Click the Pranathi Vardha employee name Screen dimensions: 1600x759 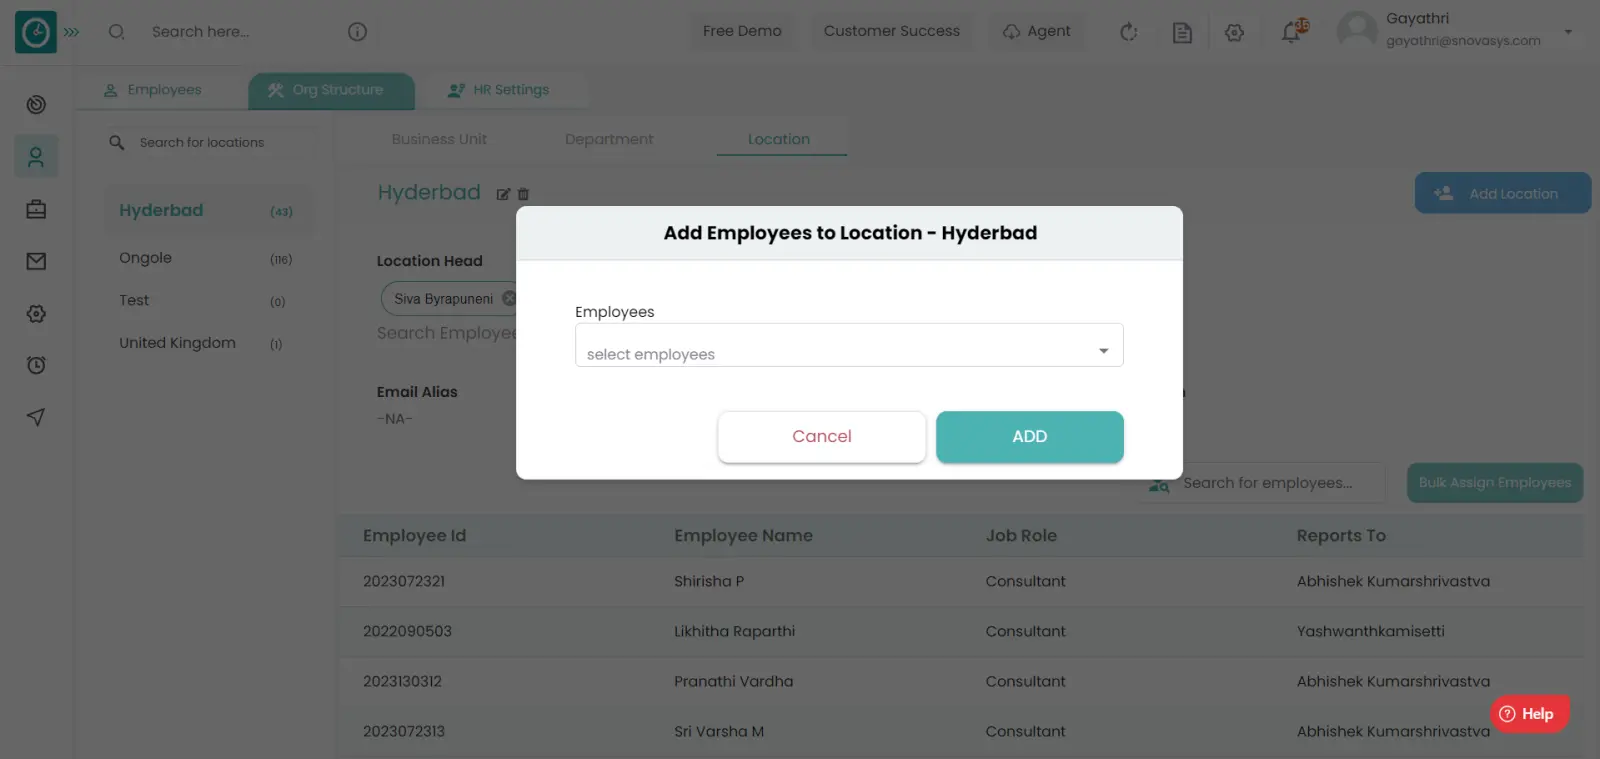tap(734, 681)
